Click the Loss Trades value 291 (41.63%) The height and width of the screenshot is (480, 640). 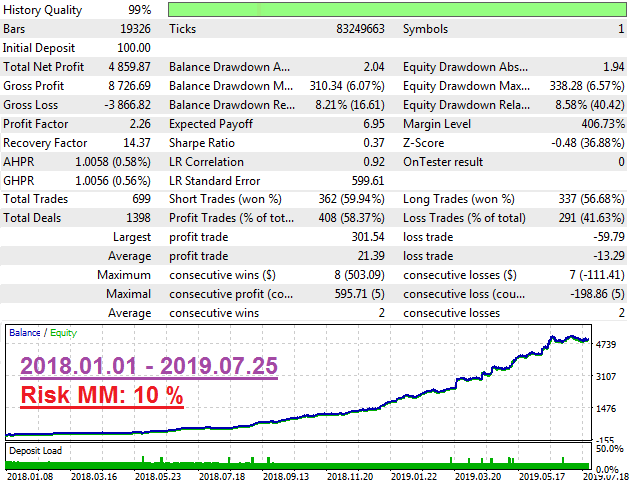tap(591, 218)
